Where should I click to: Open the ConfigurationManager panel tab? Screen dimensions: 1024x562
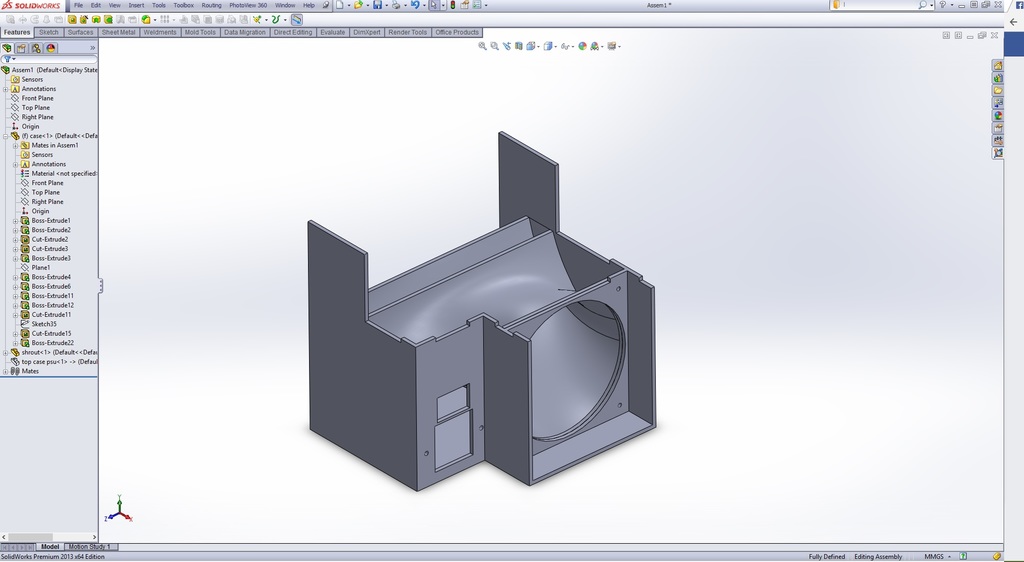pos(37,48)
